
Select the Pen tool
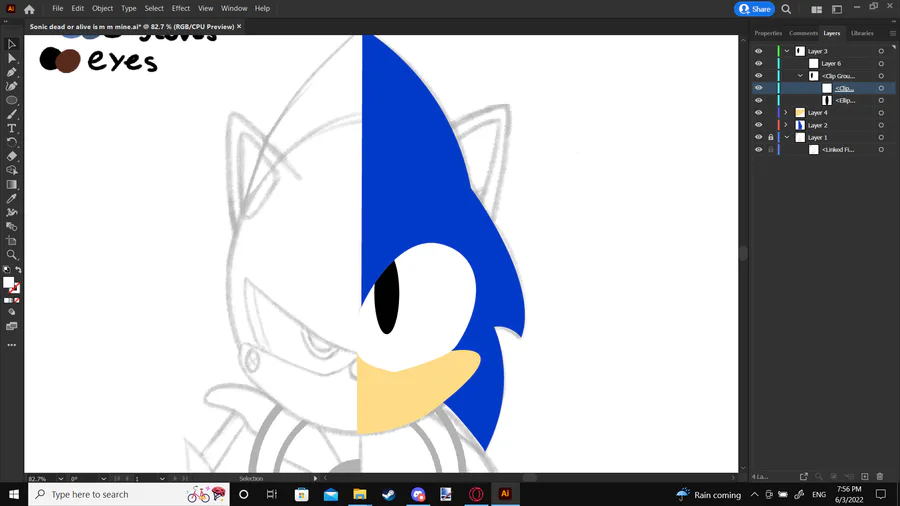coord(11,72)
